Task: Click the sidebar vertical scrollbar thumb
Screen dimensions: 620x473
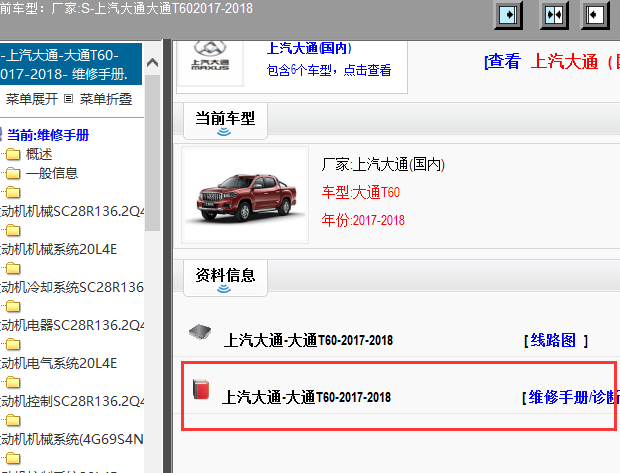Action: click(x=153, y=153)
